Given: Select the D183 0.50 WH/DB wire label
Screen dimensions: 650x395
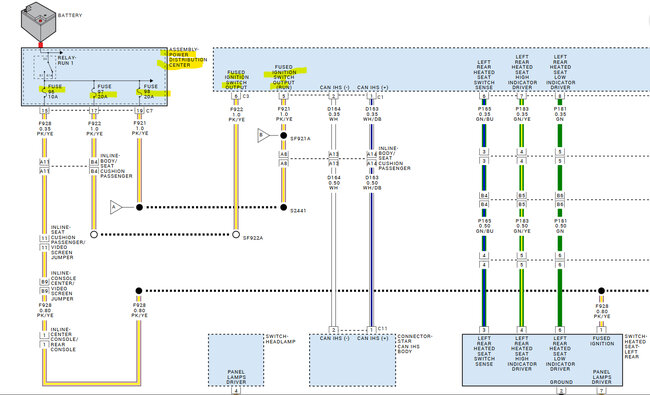Looking at the screenshot, I should click(x=372, y=183).
